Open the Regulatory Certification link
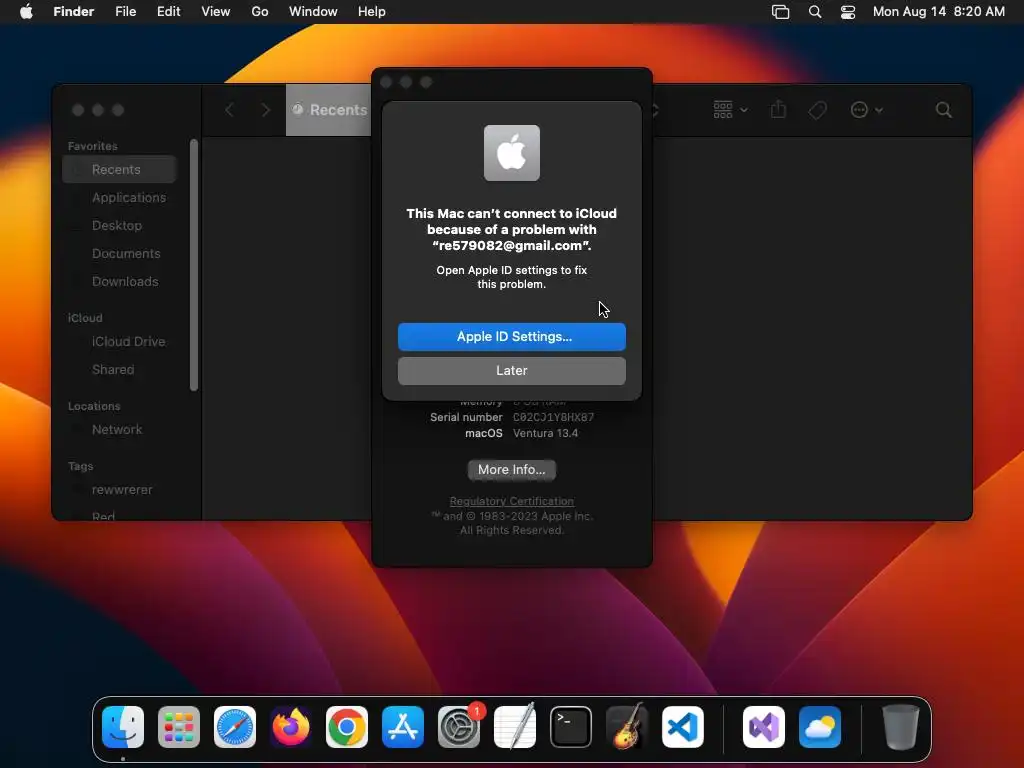 coord(512,501)
